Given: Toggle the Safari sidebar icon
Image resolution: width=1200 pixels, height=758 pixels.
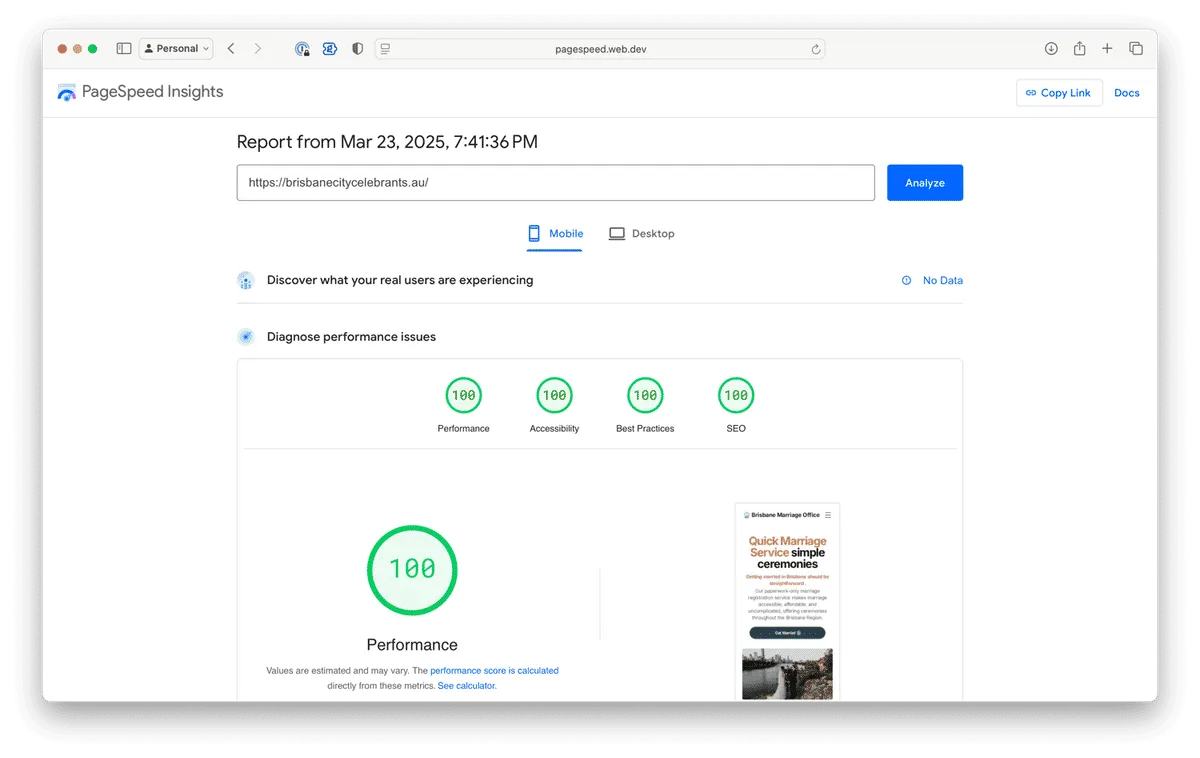Looking at the screenshot, I should click(124, 48).
